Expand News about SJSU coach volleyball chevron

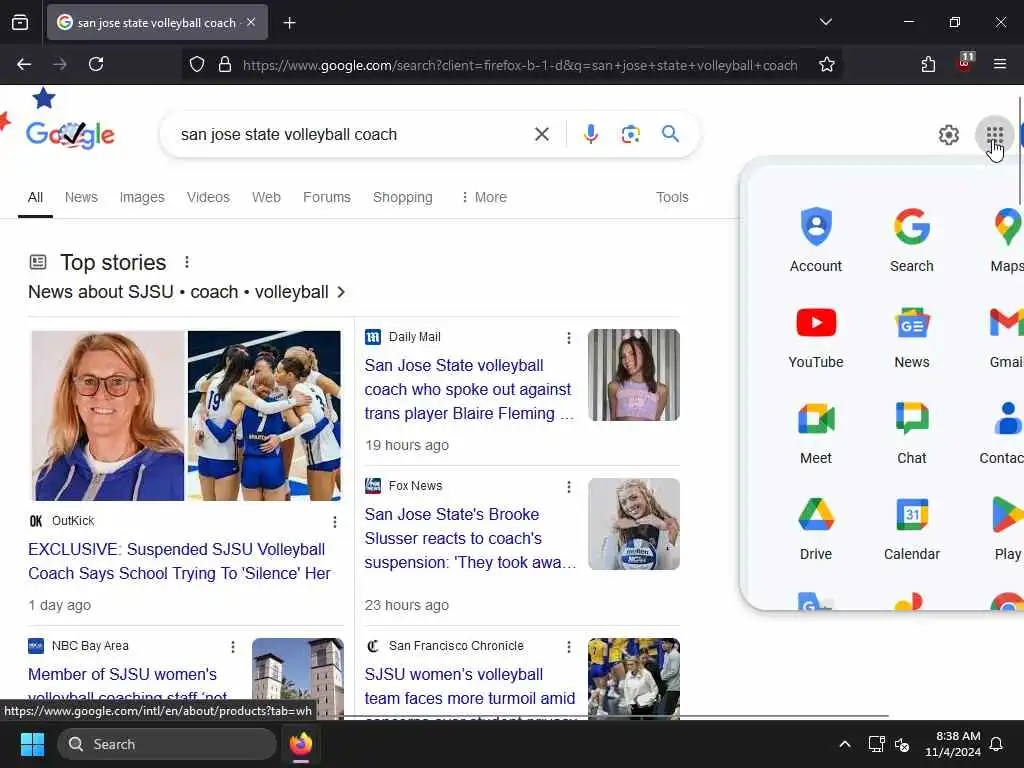pyautogui.click(x=341, y=292)
